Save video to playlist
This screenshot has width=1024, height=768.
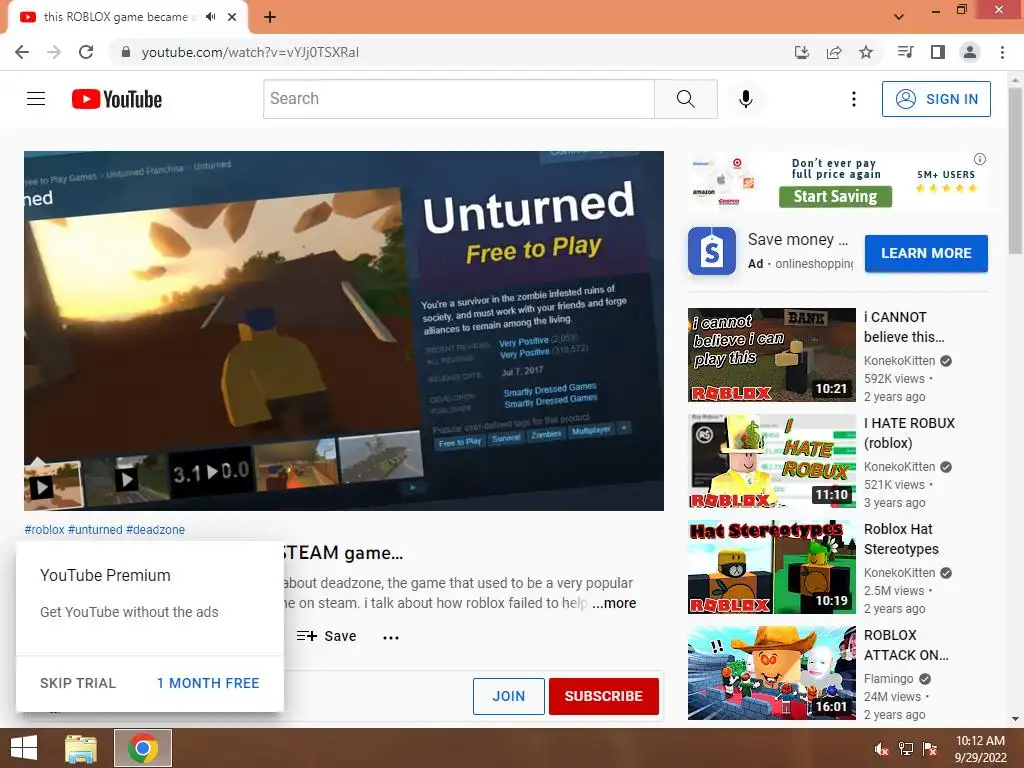point(327,636)
